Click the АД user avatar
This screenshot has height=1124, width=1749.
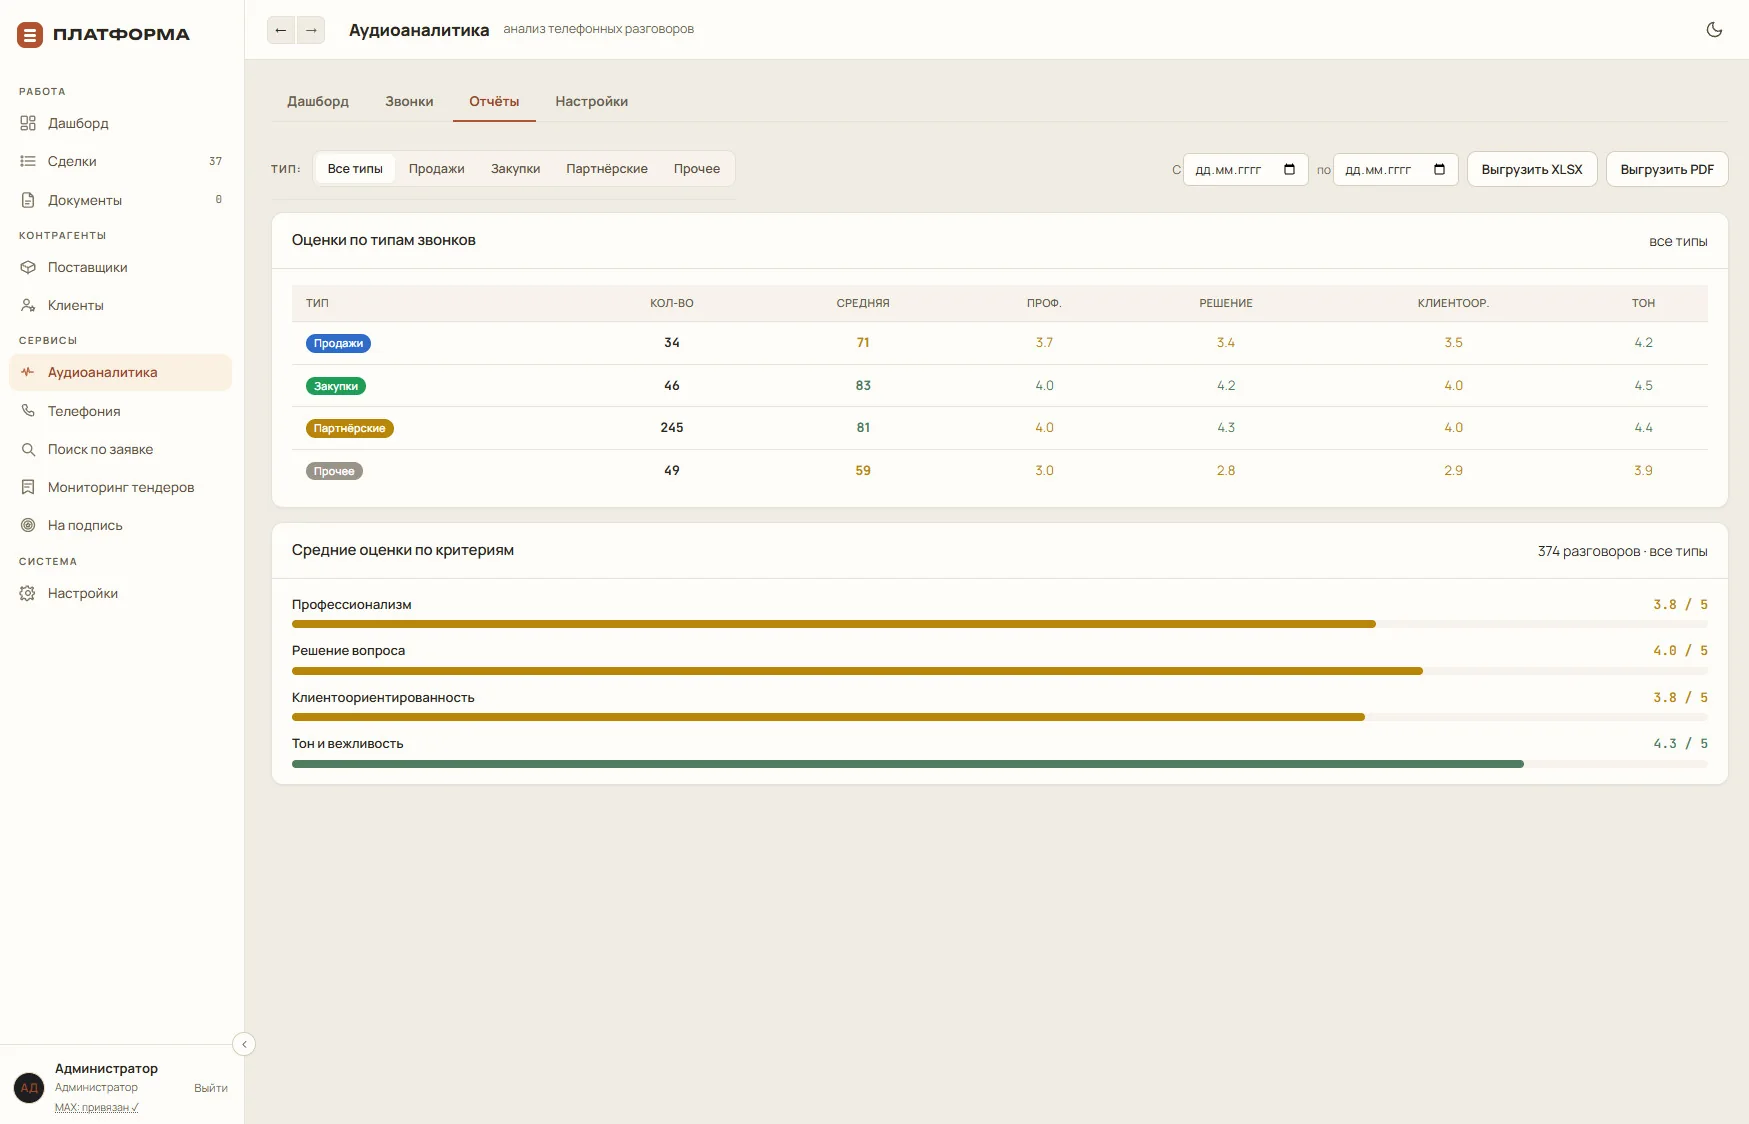pyautogui.click(x=29, y=1087)
